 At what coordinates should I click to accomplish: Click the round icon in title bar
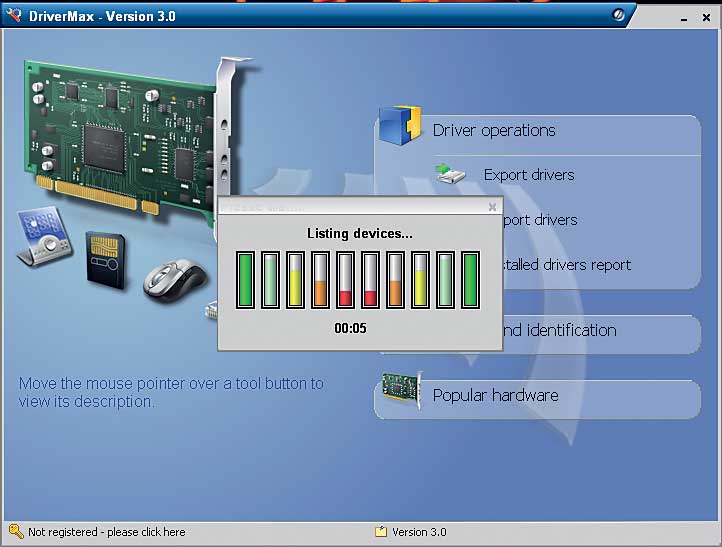tap(618, 15)
